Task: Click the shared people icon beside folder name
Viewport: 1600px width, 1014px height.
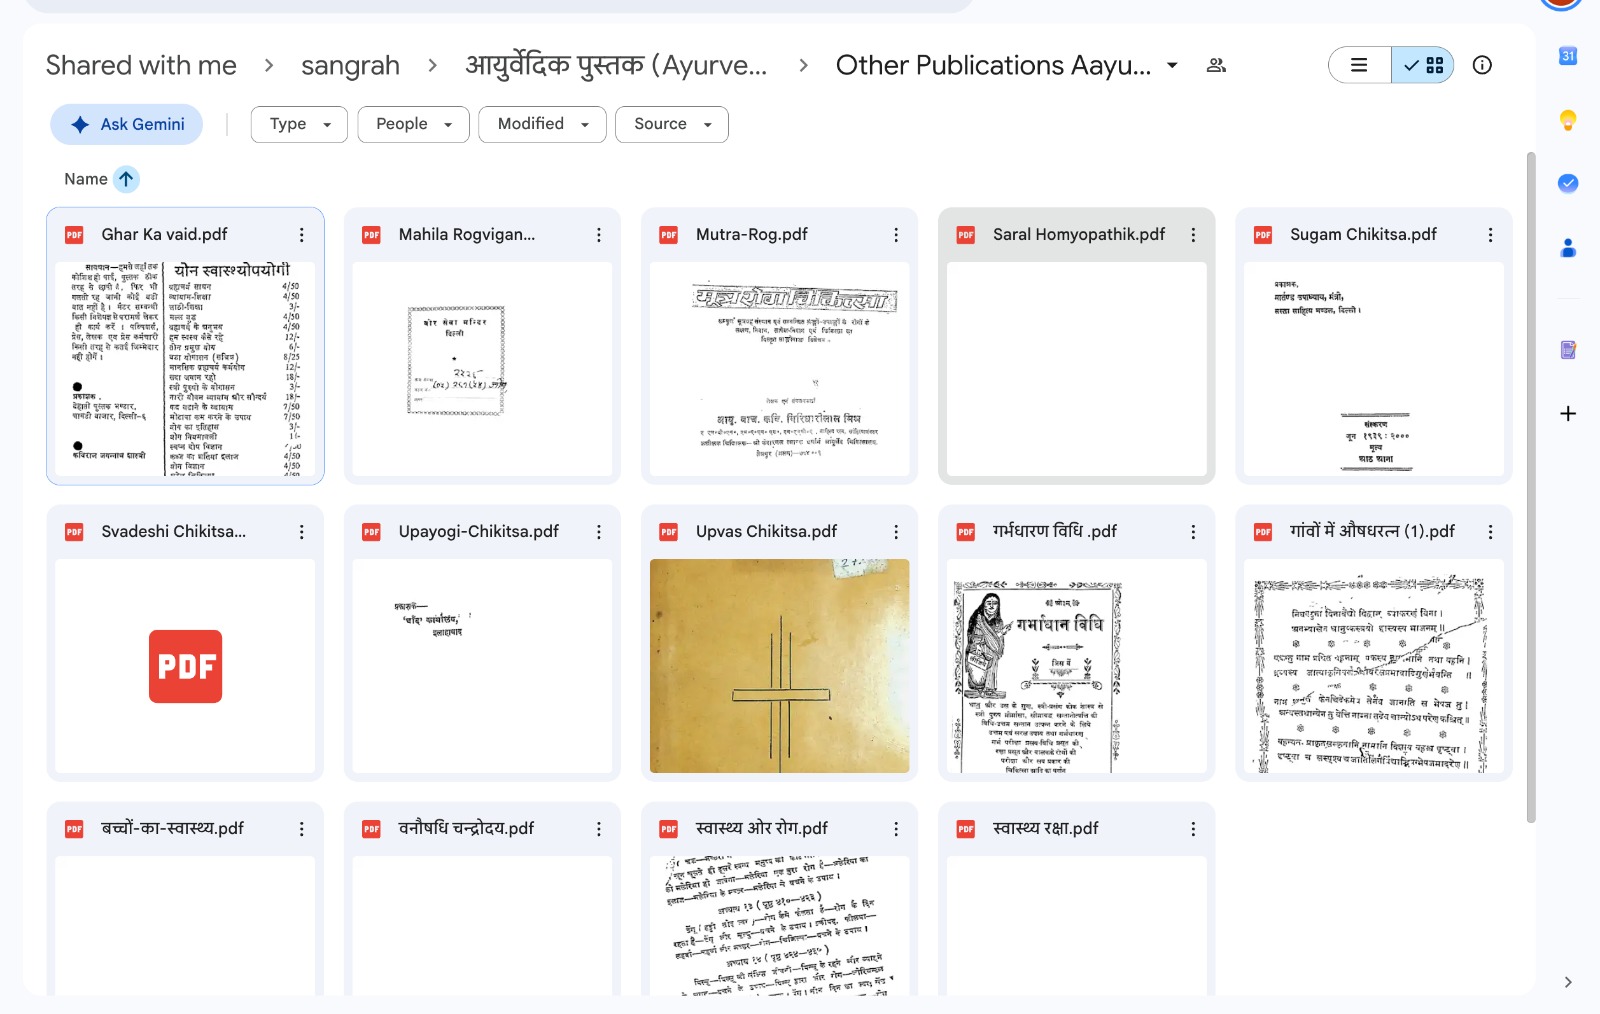Action: point(1216,65)
